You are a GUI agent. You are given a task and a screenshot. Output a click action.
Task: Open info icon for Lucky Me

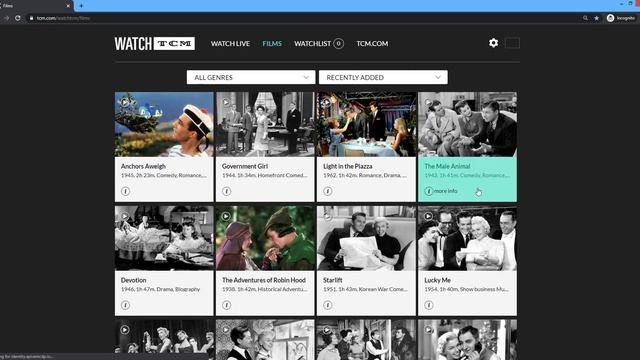tap(429, 305)
